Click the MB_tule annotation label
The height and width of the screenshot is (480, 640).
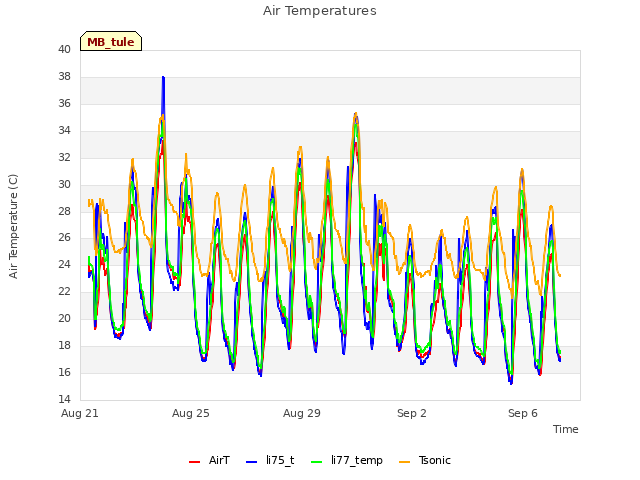pos(111,42)
